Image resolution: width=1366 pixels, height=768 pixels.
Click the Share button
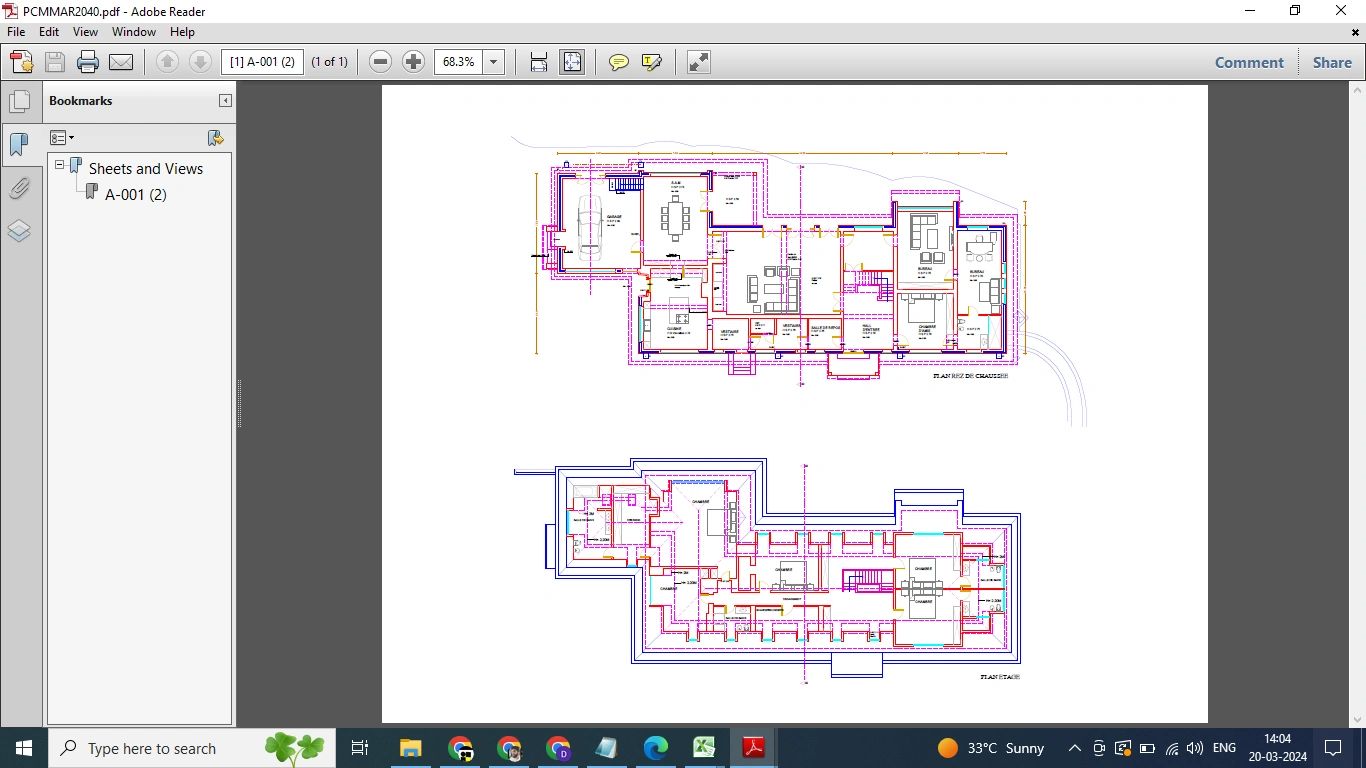1332,62
